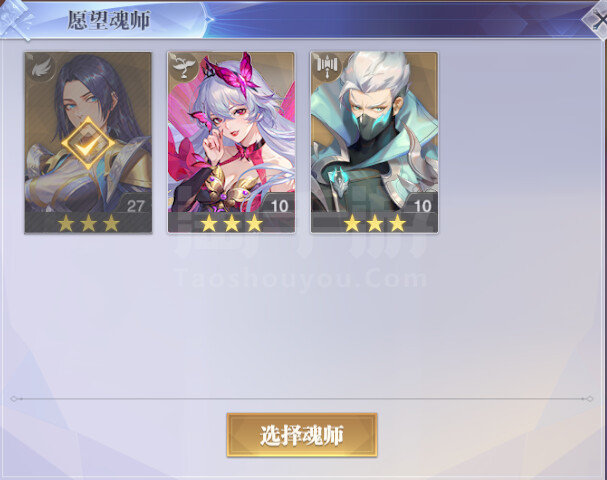Click level 10 badge on masked man card
This screenshot has width=607, height=480.
[x=422, y=205]
